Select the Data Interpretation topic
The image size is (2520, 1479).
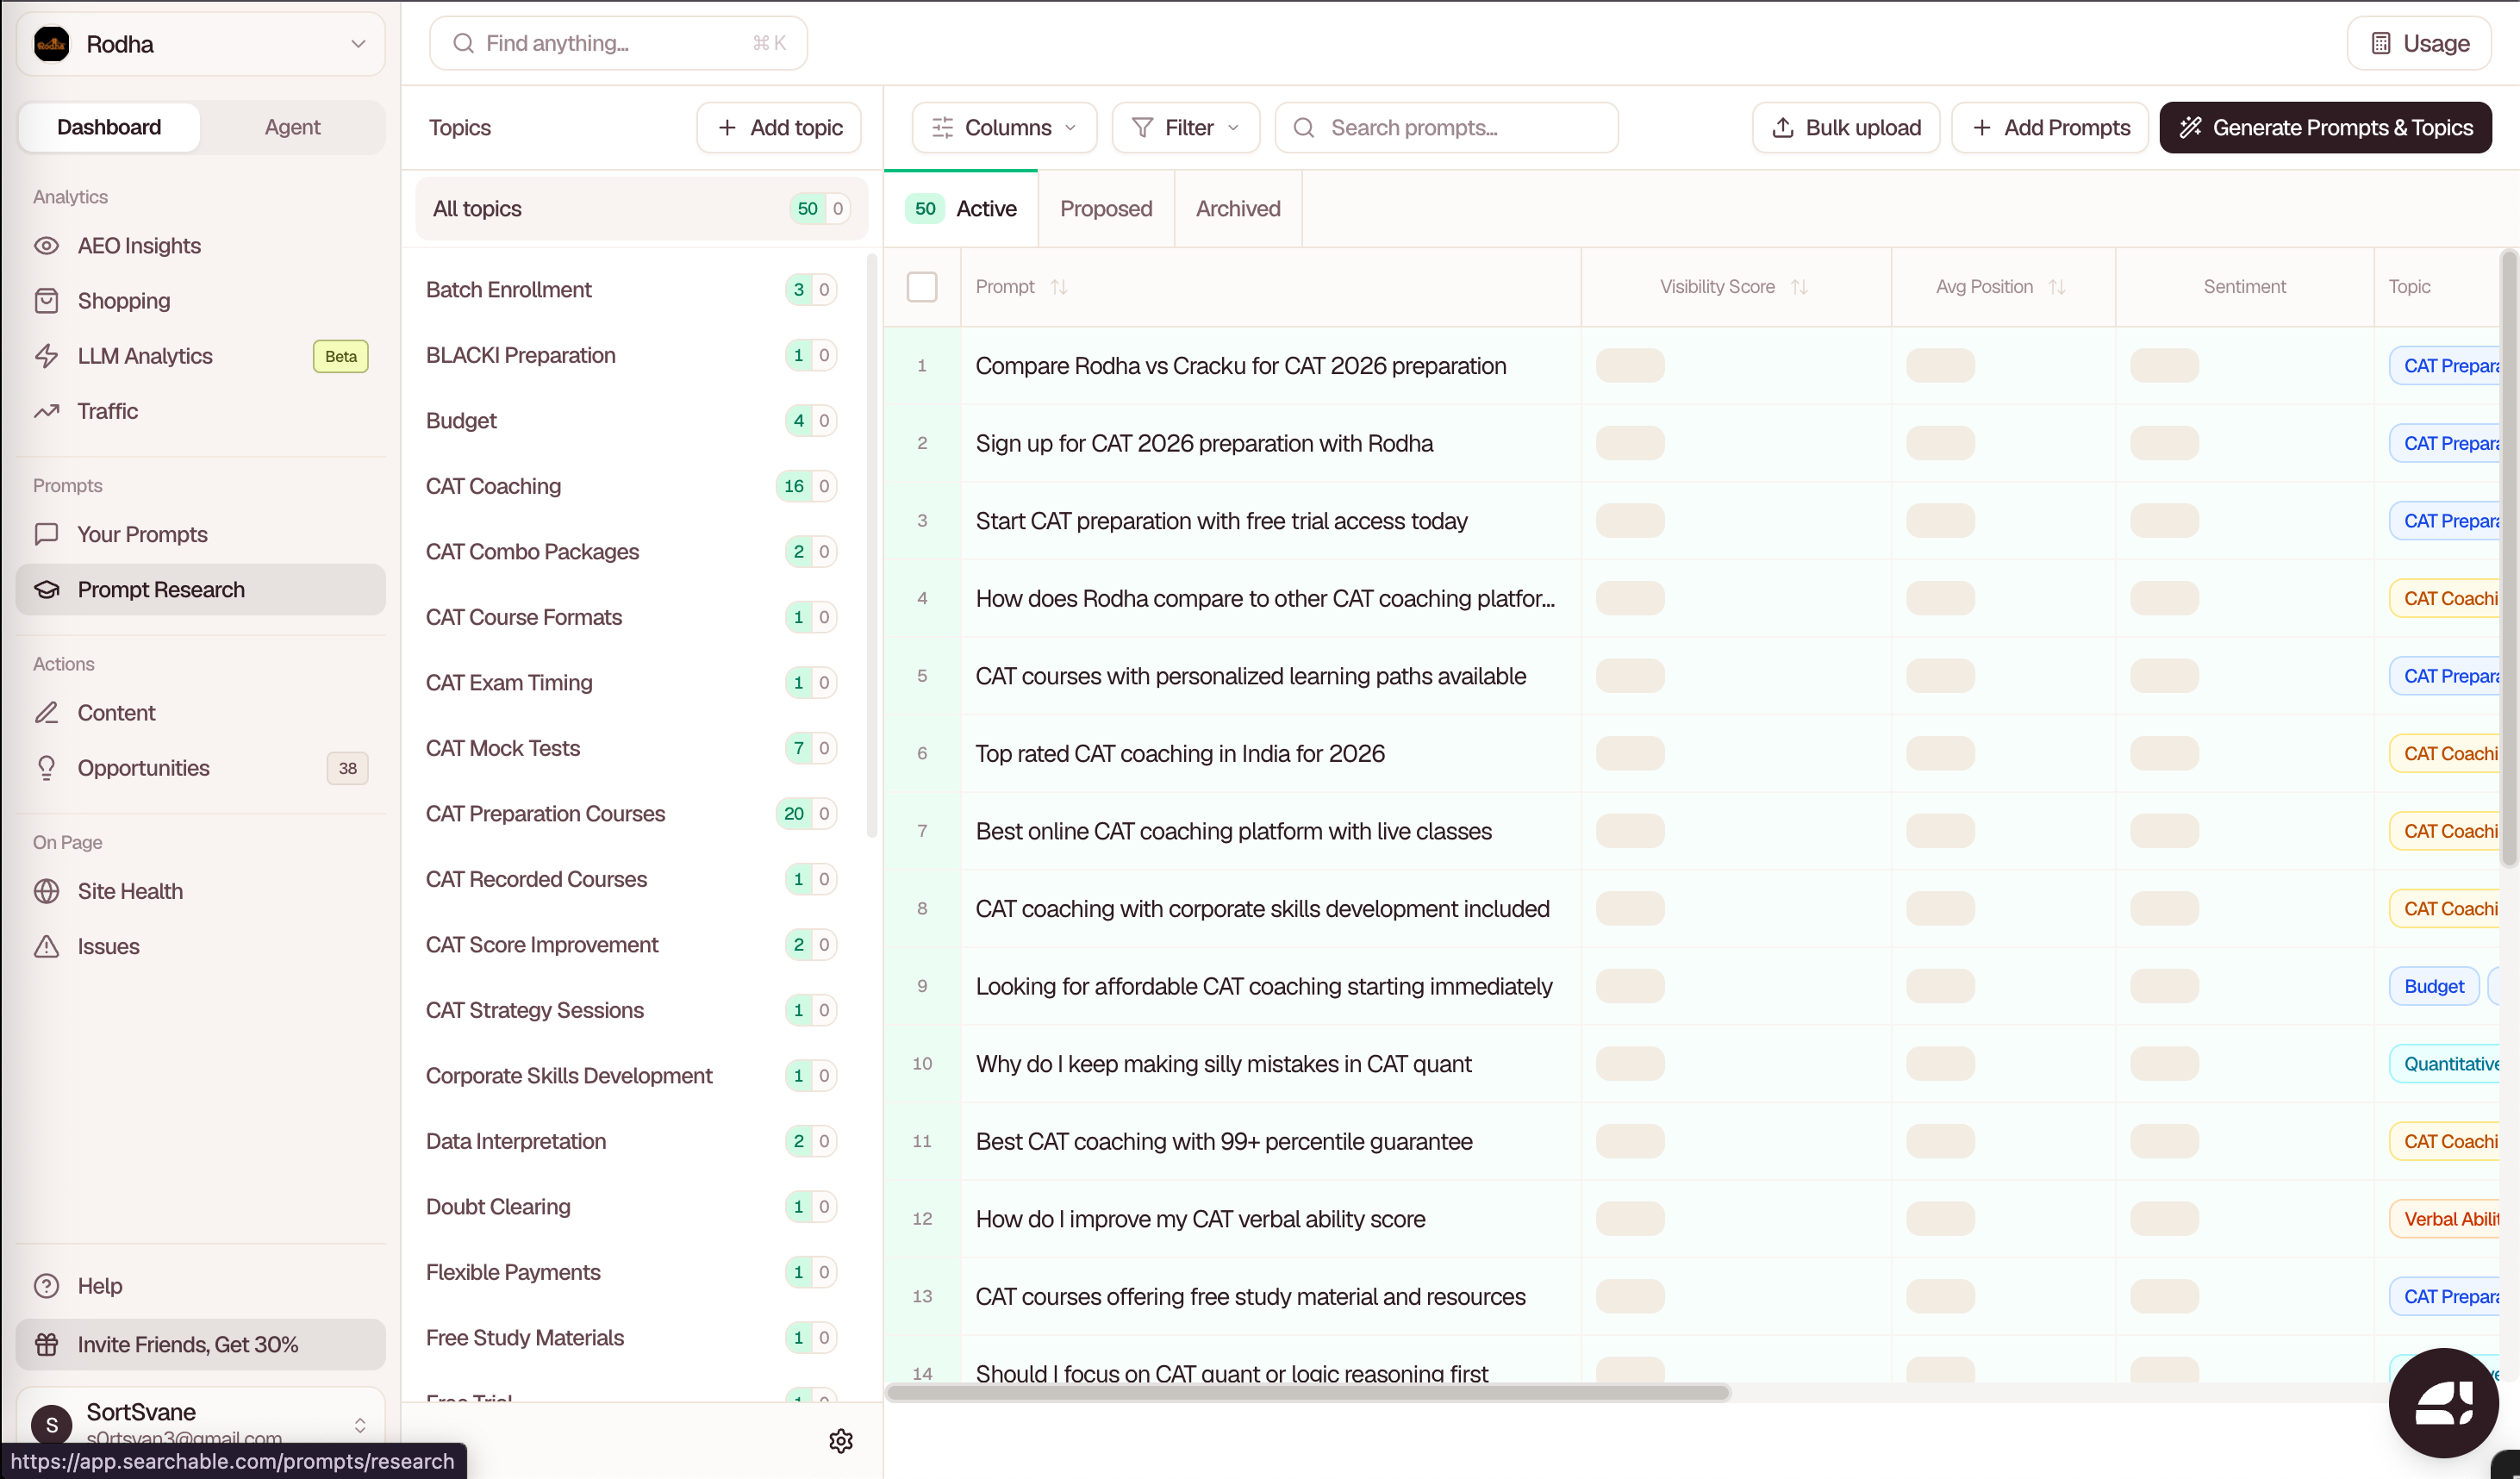pyautogui.click(x=633, y=1141)
